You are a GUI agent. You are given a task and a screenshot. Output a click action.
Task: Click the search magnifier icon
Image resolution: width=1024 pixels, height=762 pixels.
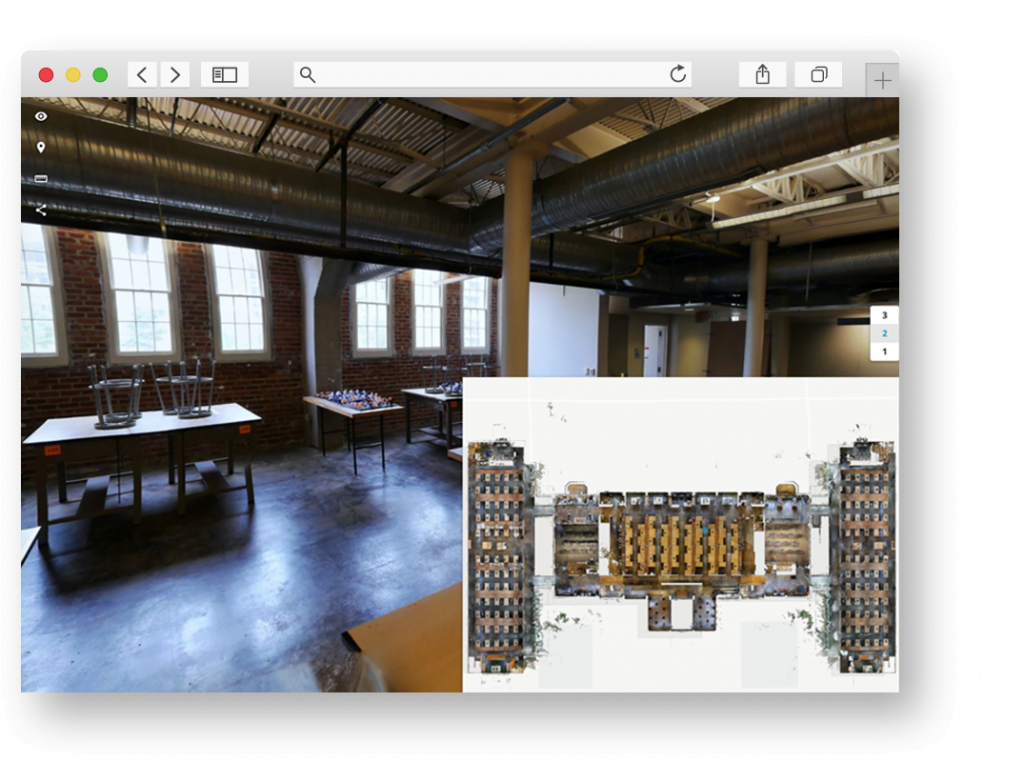coord(308,75)
